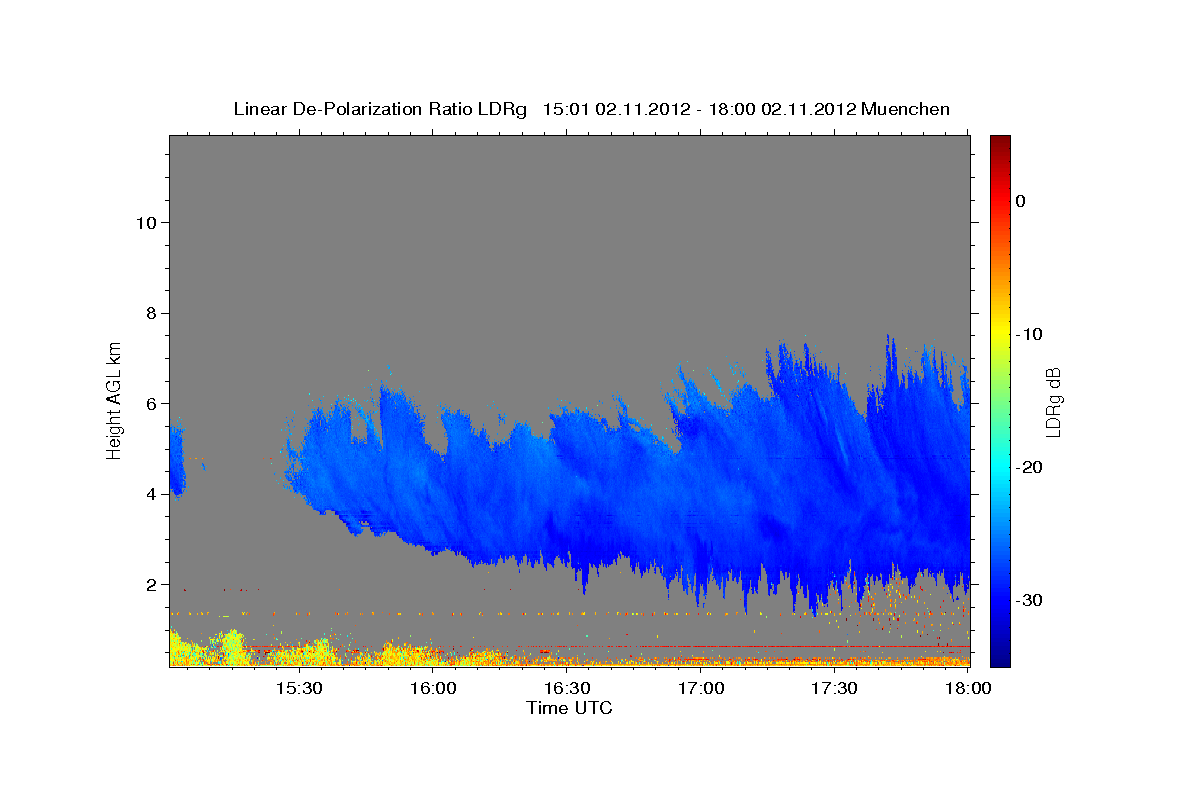This screenshot has height=800, width=1200.
Task: Click the 'LDRg dB' colorbar label
Action: [1052, 402]
